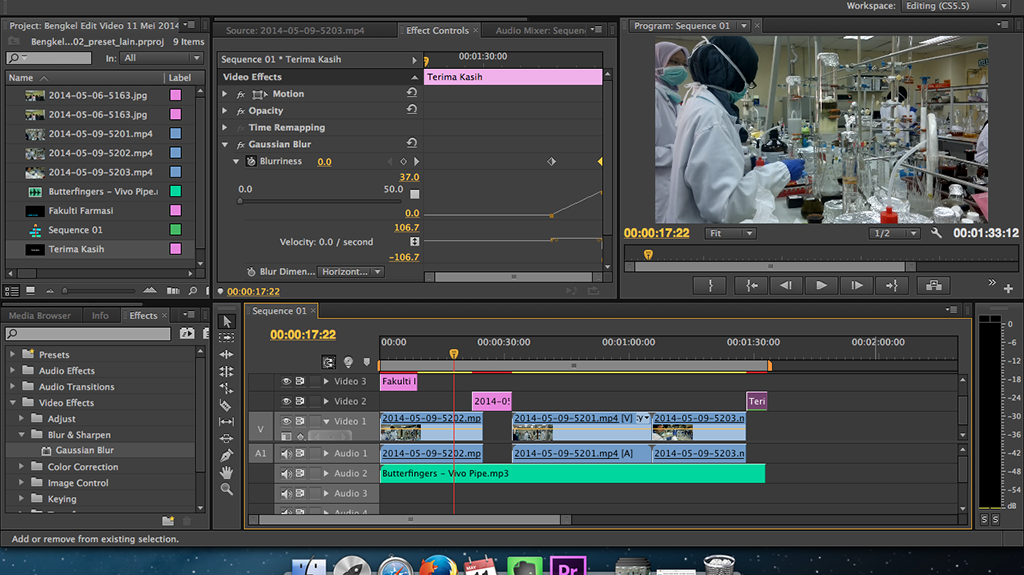Toggle Gaussian Blur fx on/off
The height and width of the screenshot is (575, 1024).
pos(240,144)
